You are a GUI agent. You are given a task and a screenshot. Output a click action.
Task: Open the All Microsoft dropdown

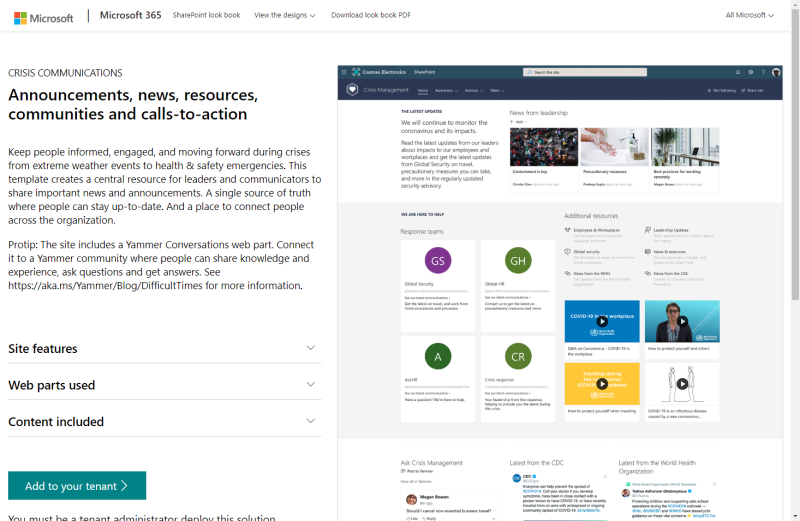(749, 15)
